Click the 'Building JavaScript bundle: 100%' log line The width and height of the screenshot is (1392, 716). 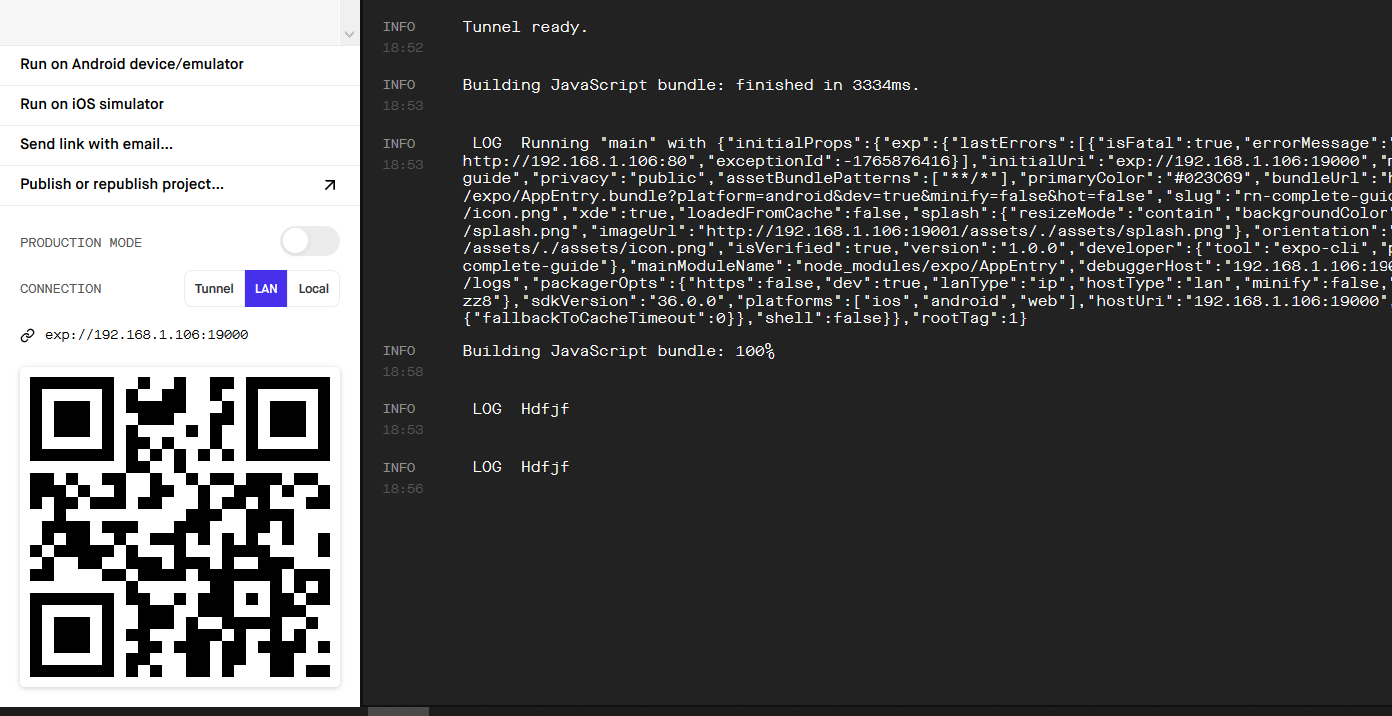point(618,351)
